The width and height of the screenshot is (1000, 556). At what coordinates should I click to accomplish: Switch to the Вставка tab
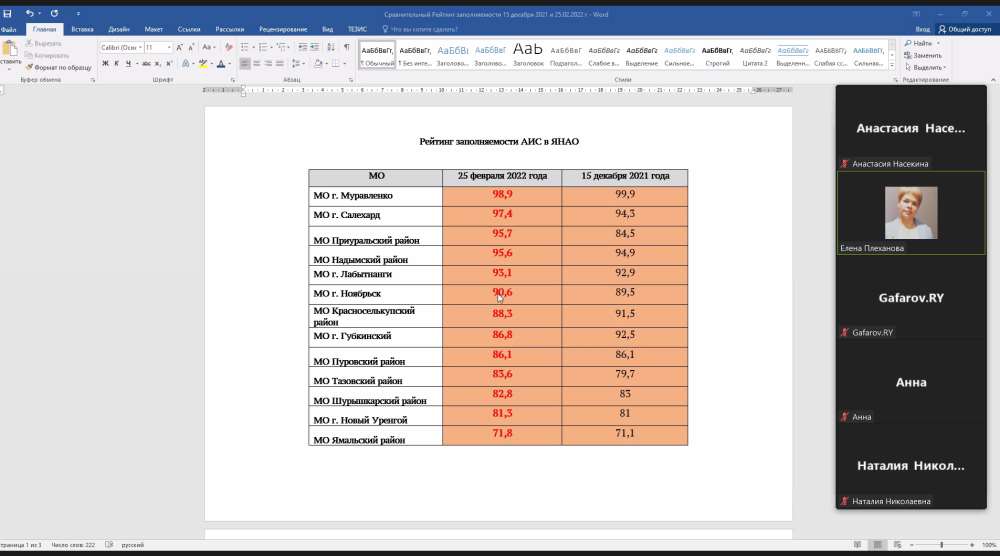click(x=82, y=29)
